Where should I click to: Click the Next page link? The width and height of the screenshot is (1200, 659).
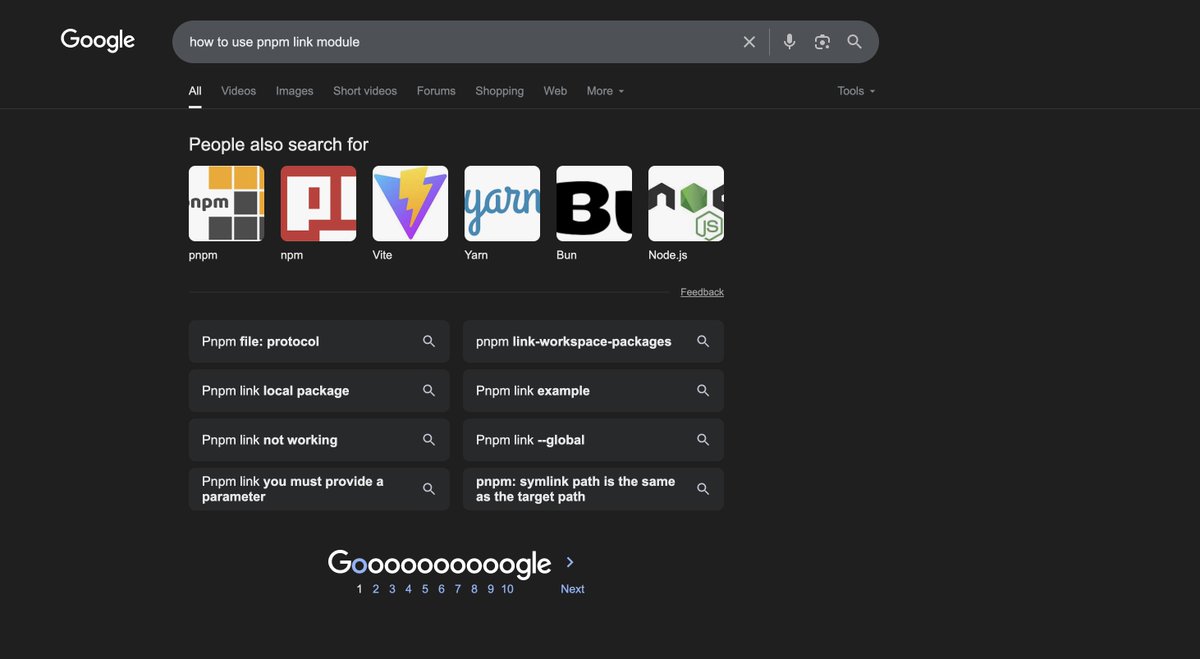tap(572, 589)
